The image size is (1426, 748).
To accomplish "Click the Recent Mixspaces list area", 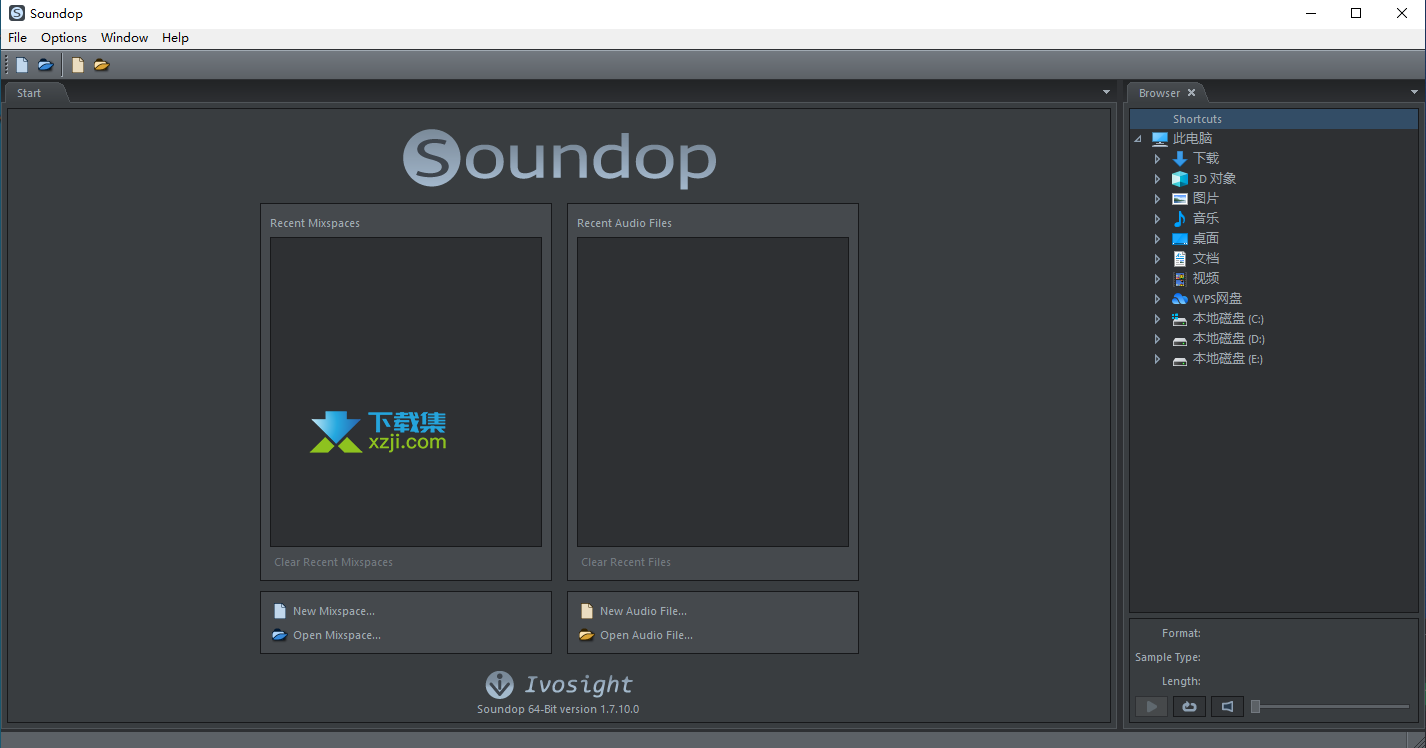I will 406,392.
